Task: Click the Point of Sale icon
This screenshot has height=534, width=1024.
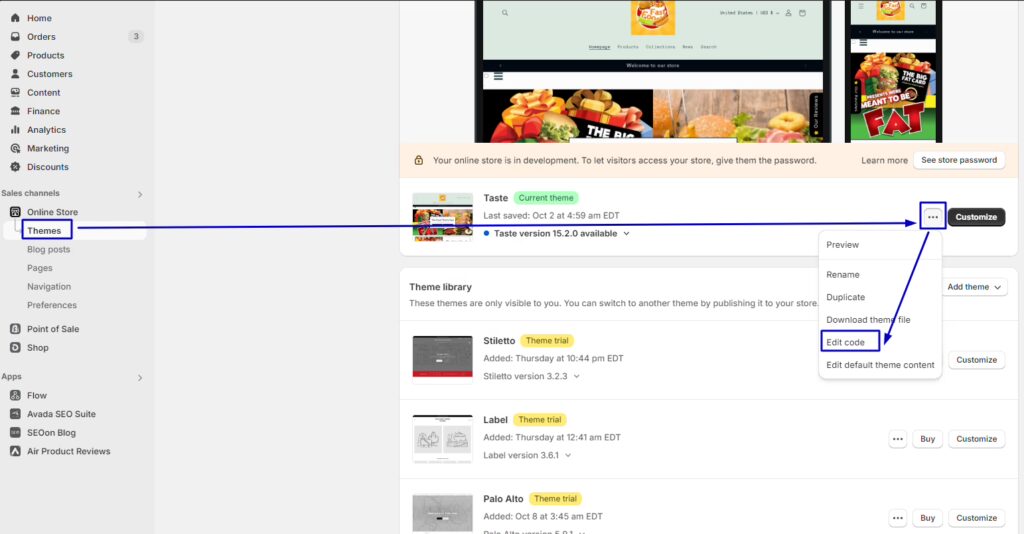Action: (x=15, y=329)
